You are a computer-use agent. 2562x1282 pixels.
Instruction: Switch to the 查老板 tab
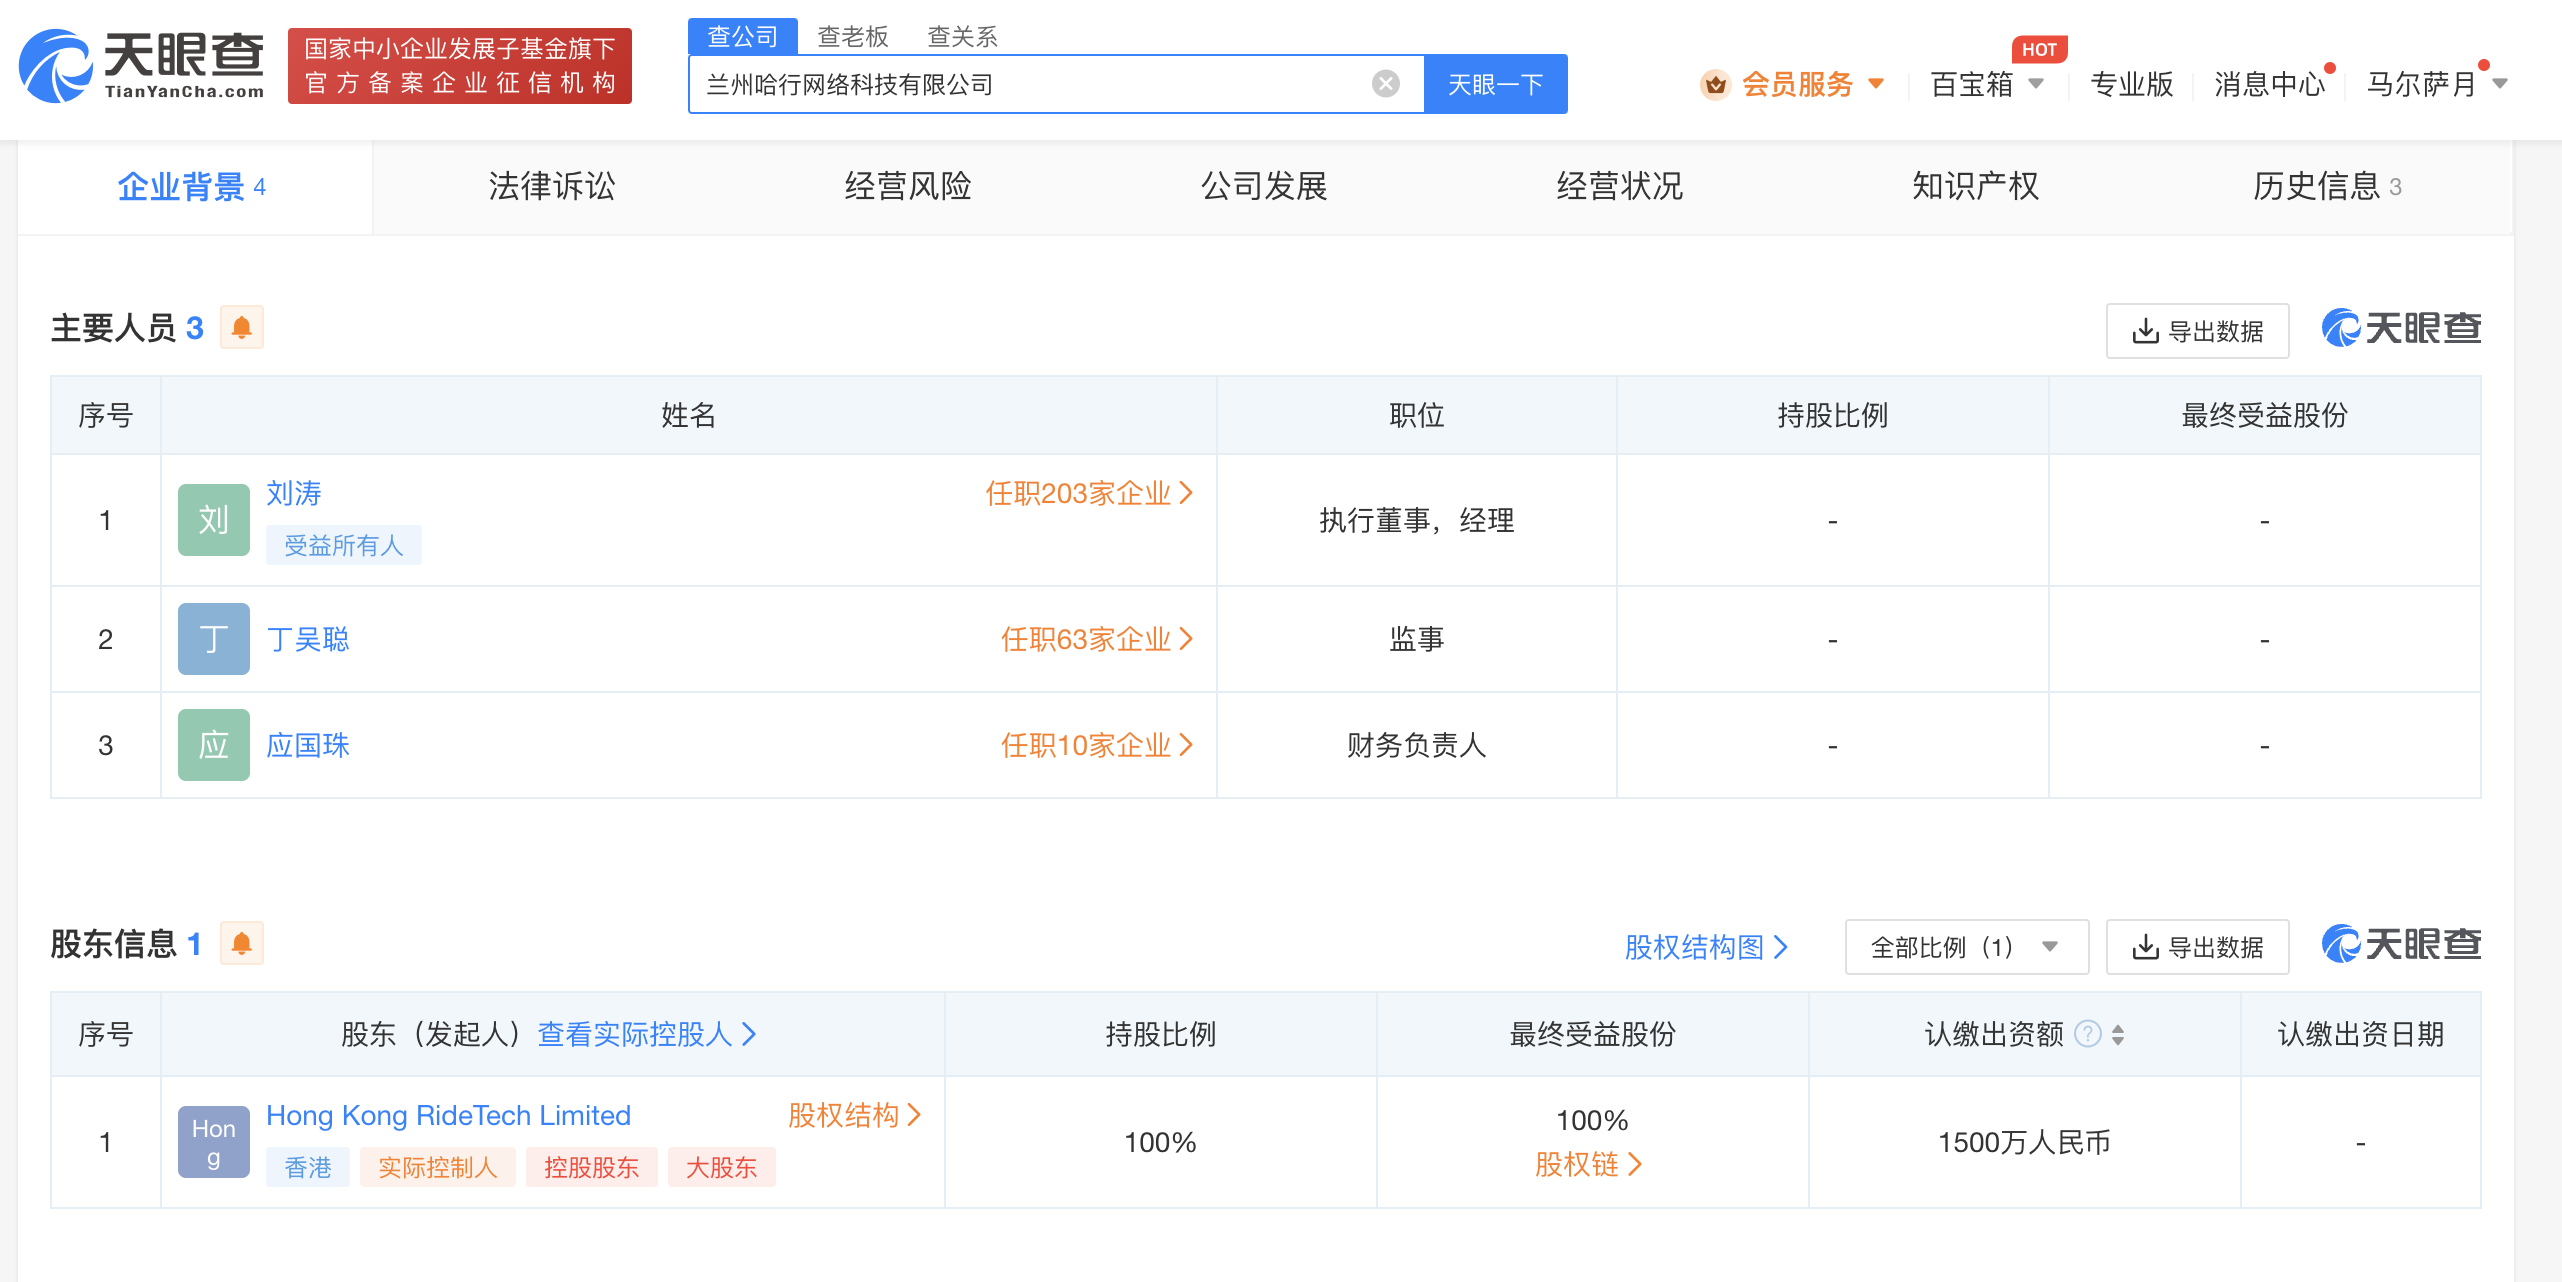(852, 36)
